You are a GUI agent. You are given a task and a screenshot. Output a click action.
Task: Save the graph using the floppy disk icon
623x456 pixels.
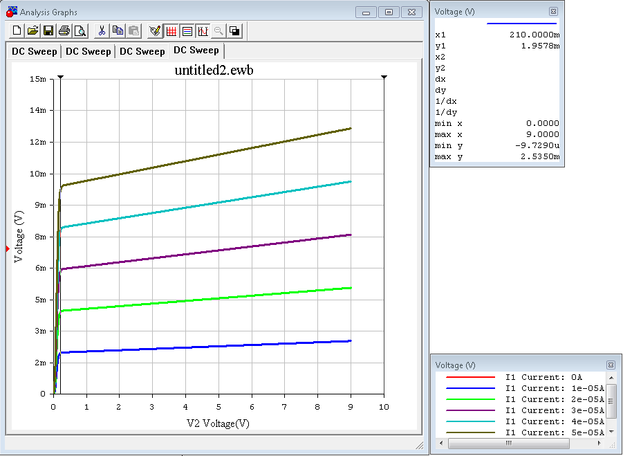pyautogui.click(x=47, y=31)
